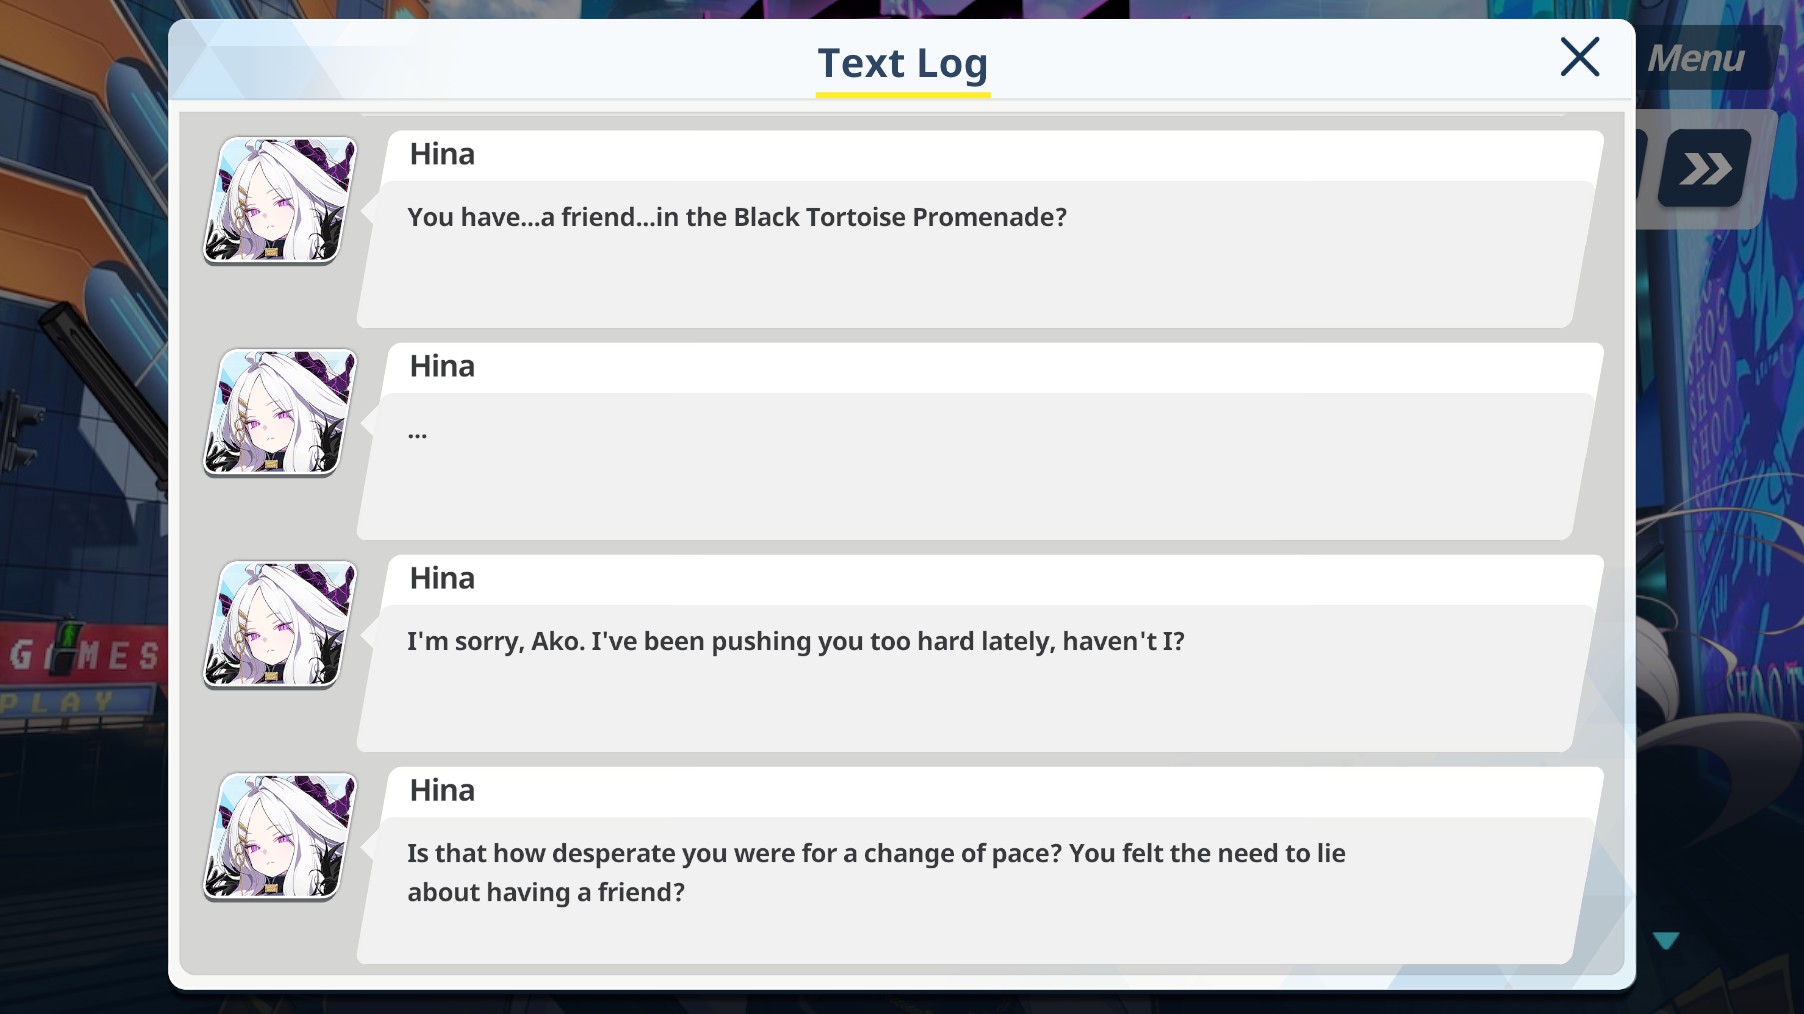Click Hina's portrait beside Black Tortoise line
1804x1014 pixels.
pyautogui.click(x=280, y=200)
